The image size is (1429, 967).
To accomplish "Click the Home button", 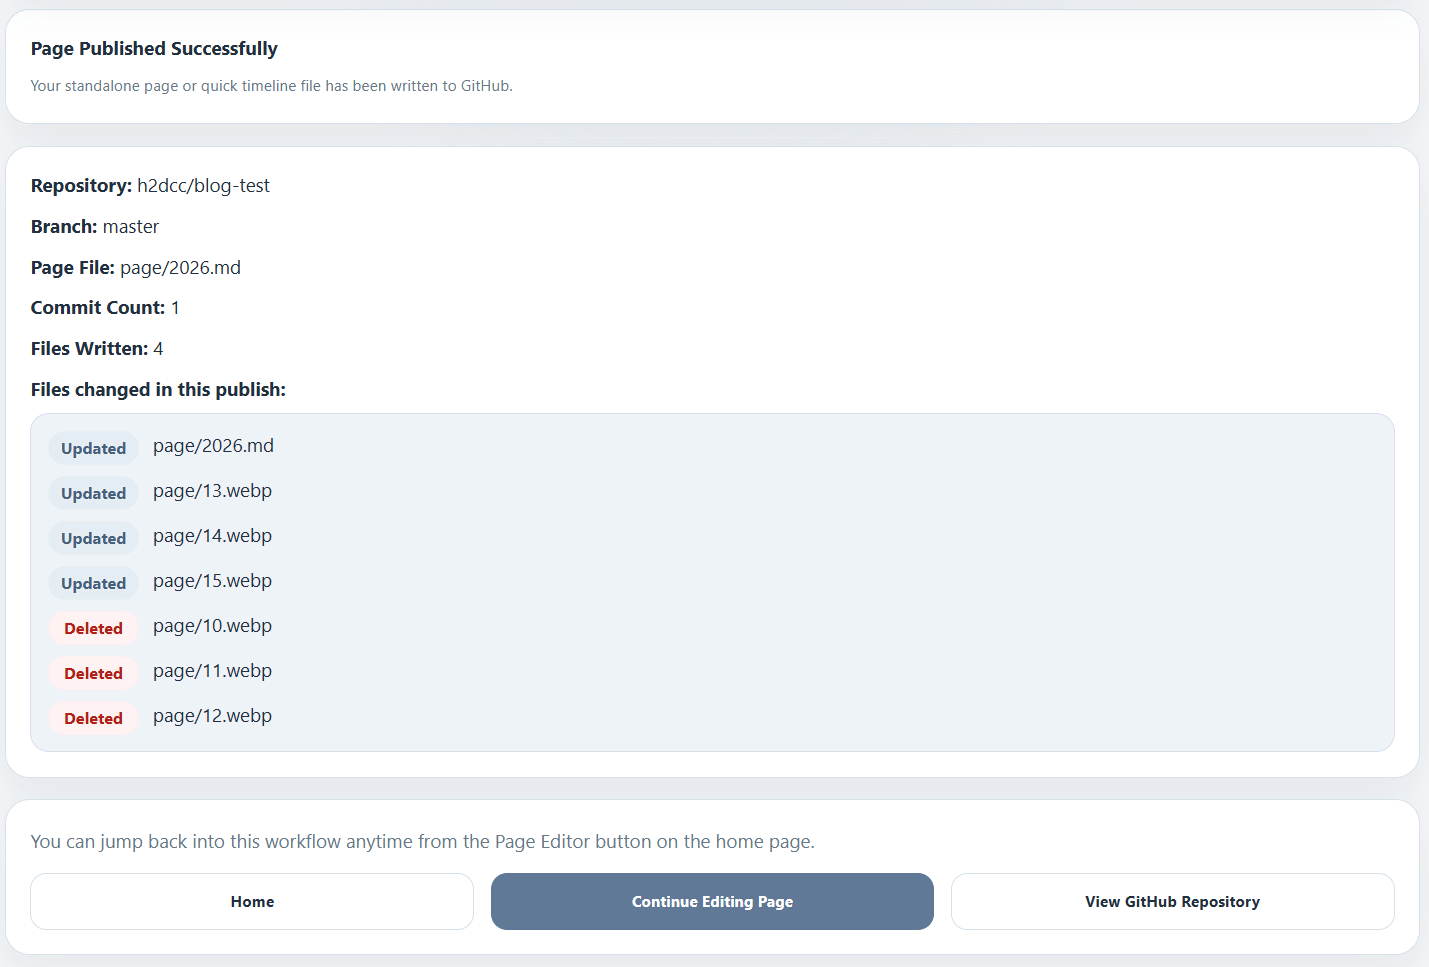I will [x=252, y=902].
